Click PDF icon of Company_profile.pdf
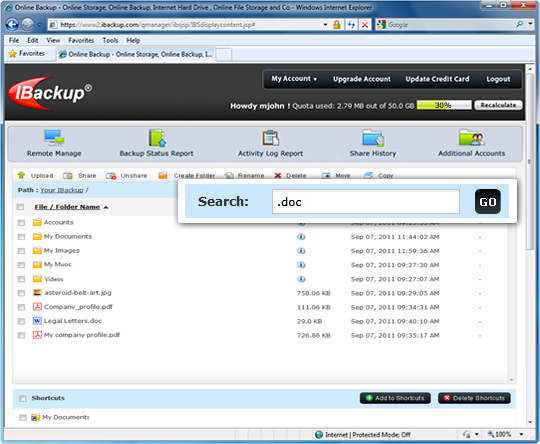This screenshot has width=540, height=444. 37,307
